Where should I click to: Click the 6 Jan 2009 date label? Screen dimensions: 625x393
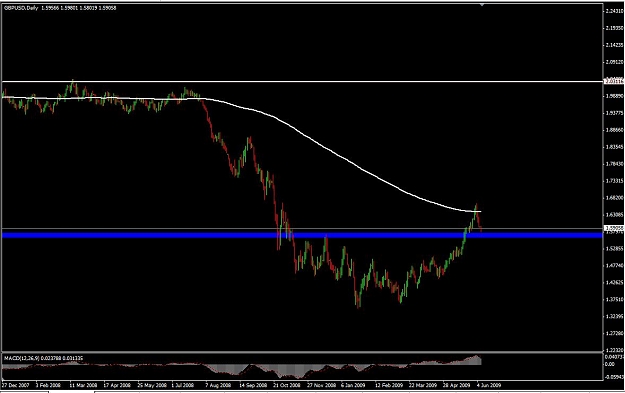point(353,385)
